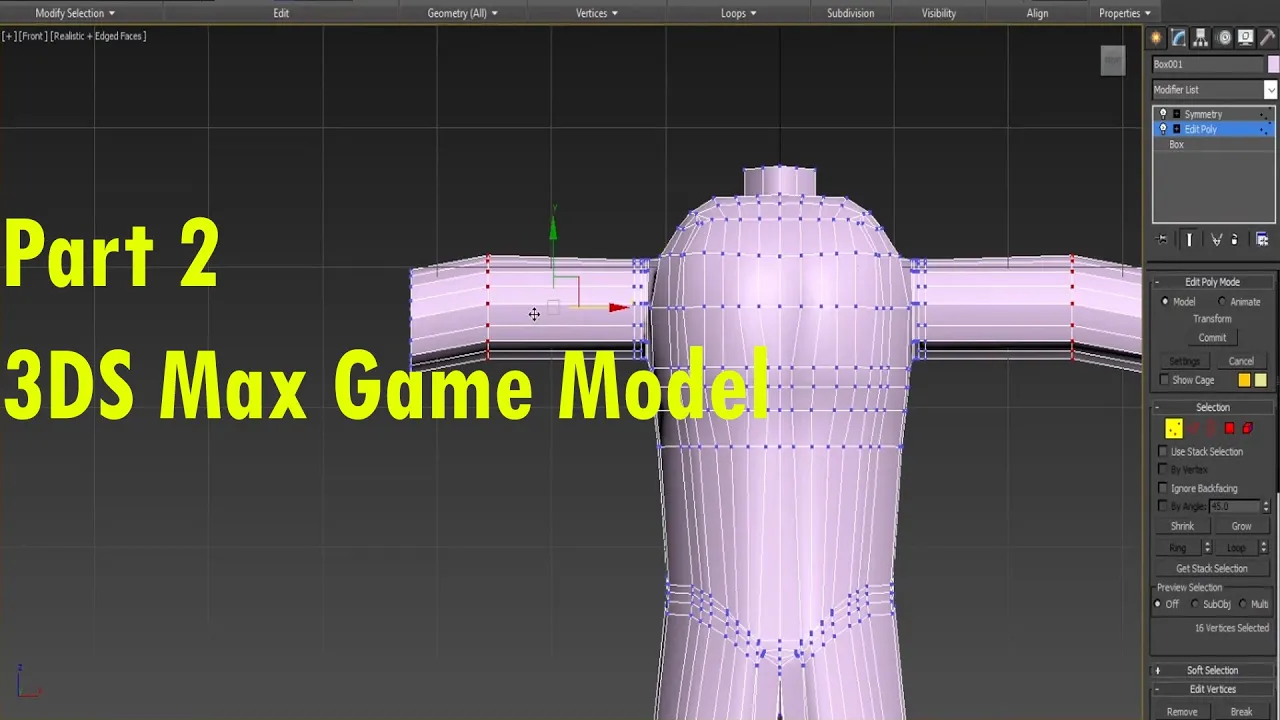Select Vertex sub-object level icon
1280x720 pixels.
tap(1174, 428)
